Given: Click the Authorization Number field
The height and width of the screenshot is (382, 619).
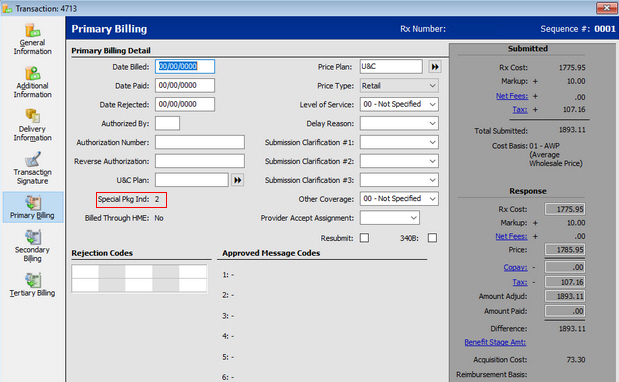Looking at the screenshot, I should [200, 142].
